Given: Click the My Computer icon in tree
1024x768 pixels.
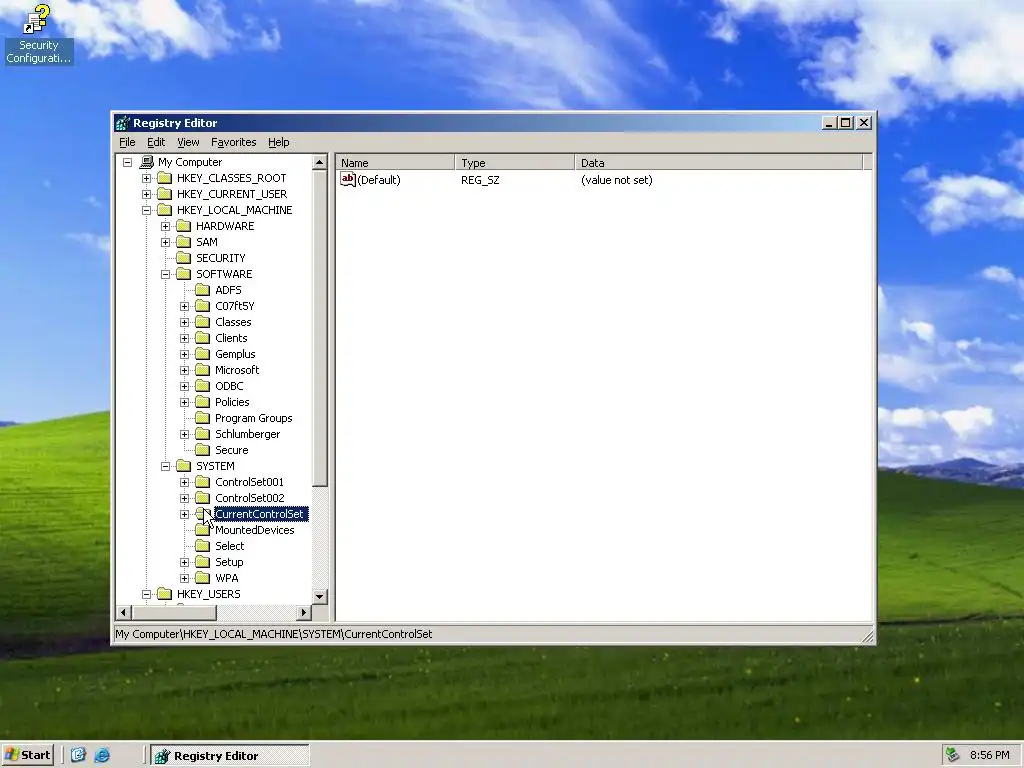Looking at the screenshot, I should [x=147, y=162].
